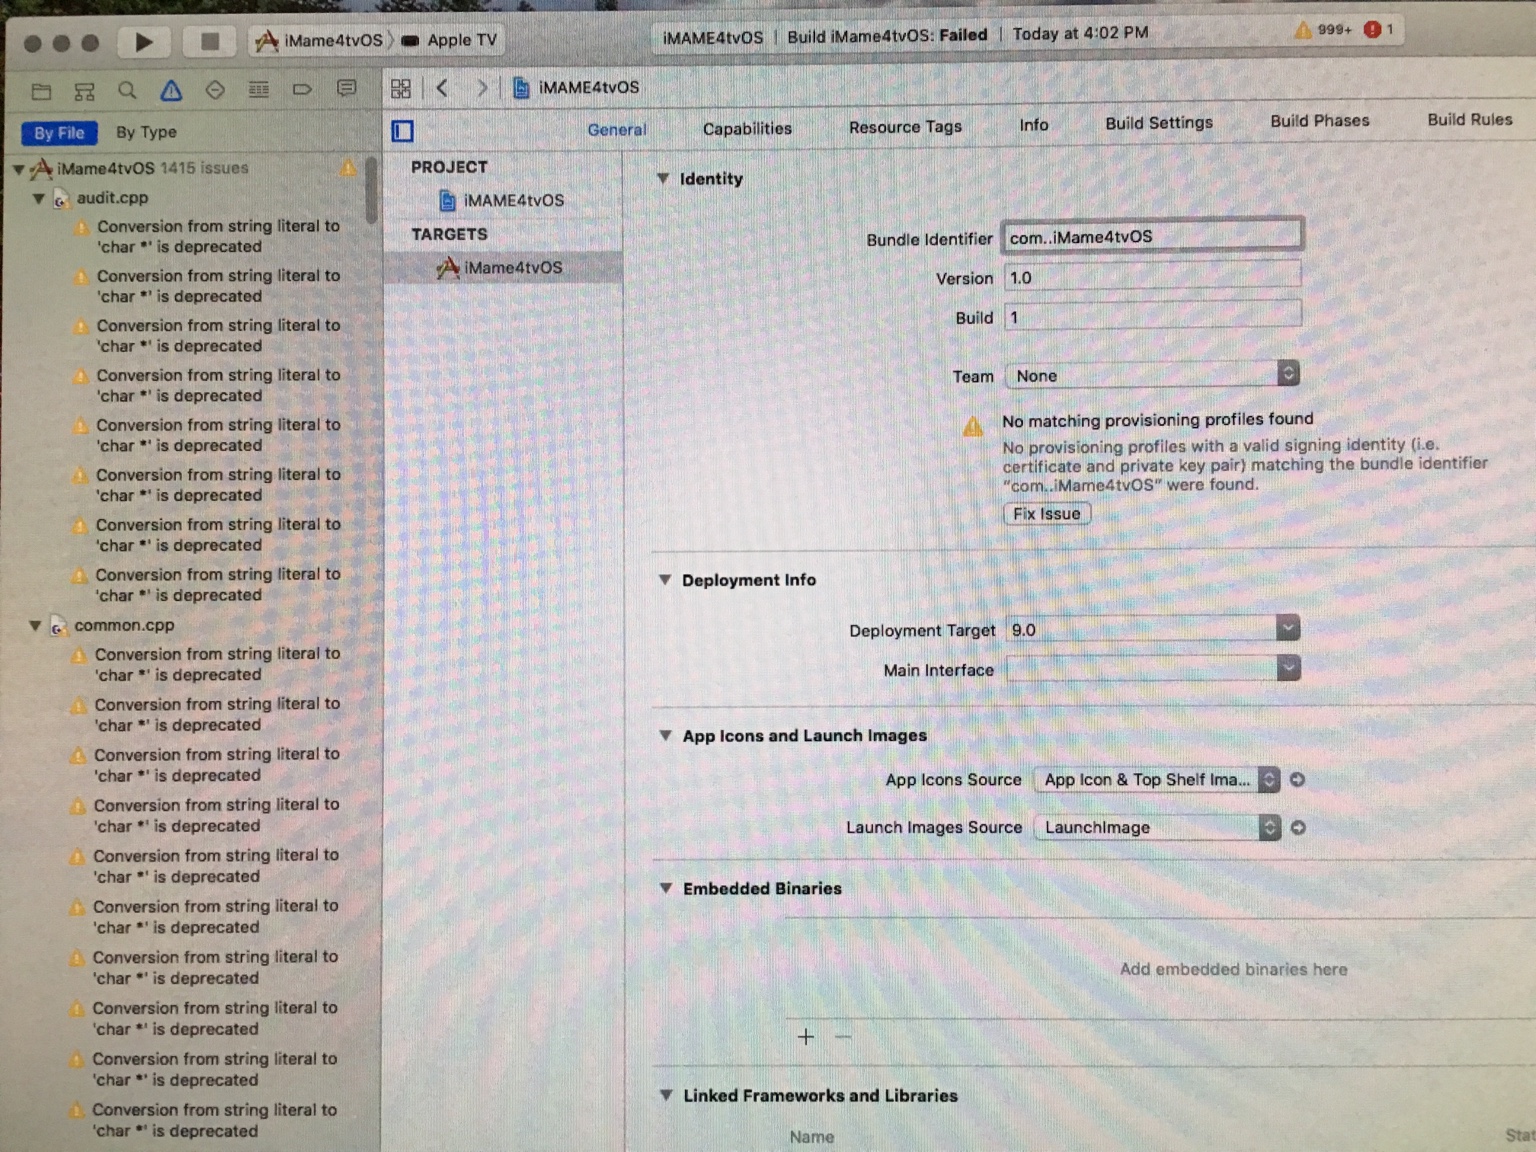Open the Launch Images Source dropdown
The image size is (1536, 1152).
coord(1157,827)
